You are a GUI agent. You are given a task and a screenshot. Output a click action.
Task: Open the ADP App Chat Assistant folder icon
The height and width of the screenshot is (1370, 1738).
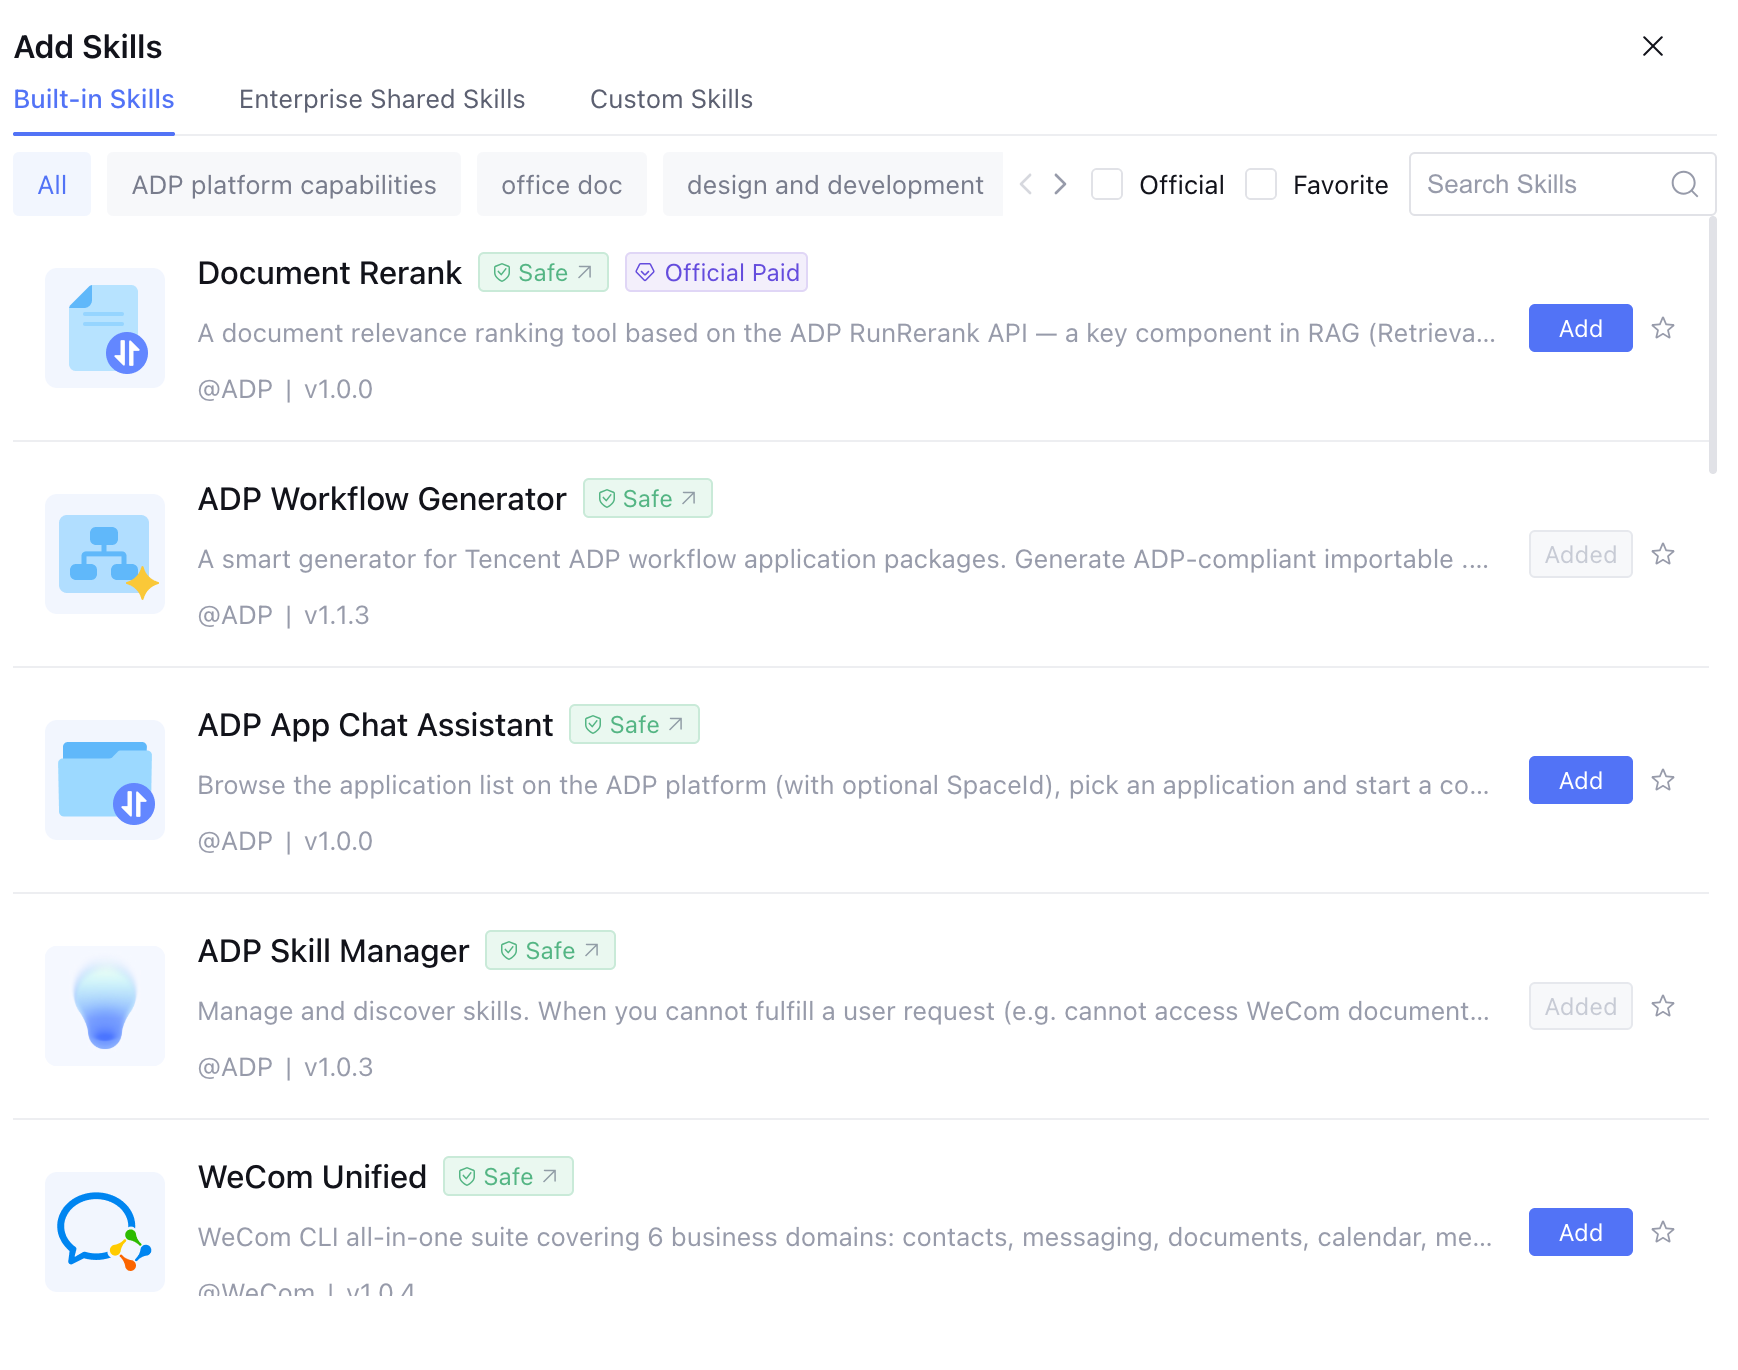coord(105,780)
